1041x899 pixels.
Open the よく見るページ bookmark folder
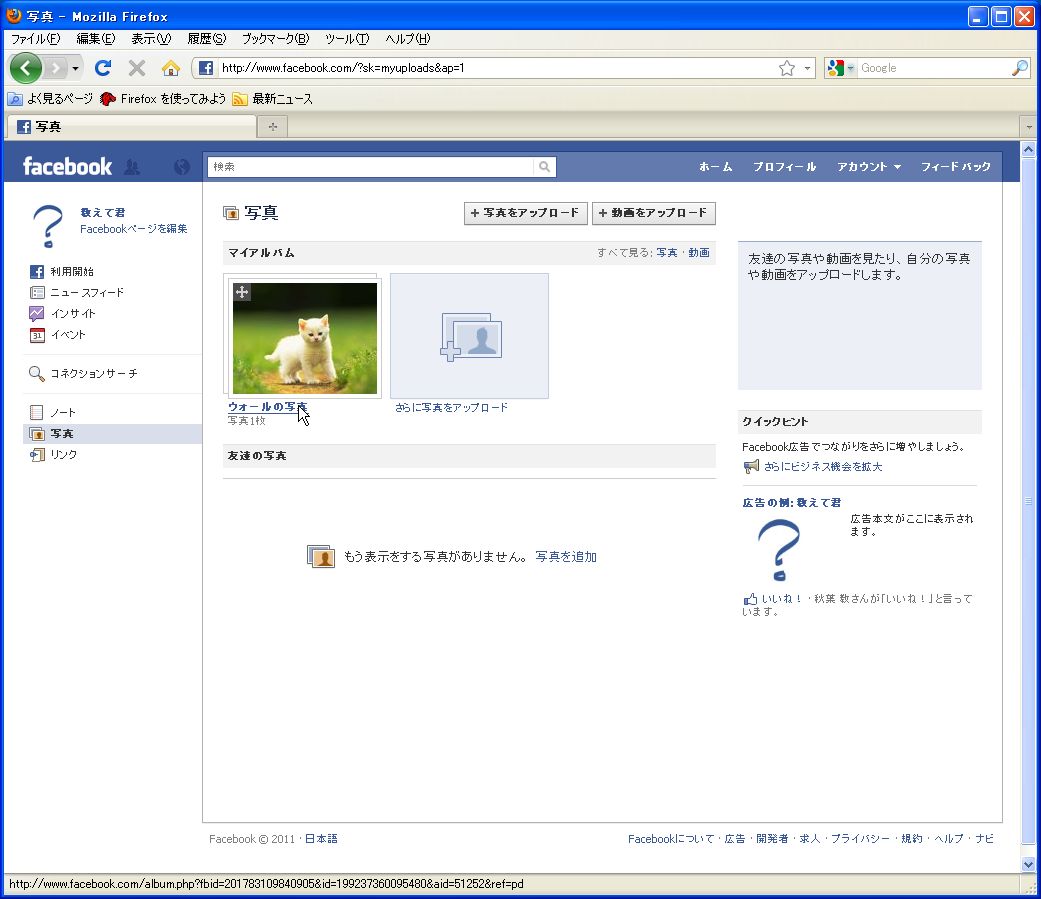[x=50, y=99]
